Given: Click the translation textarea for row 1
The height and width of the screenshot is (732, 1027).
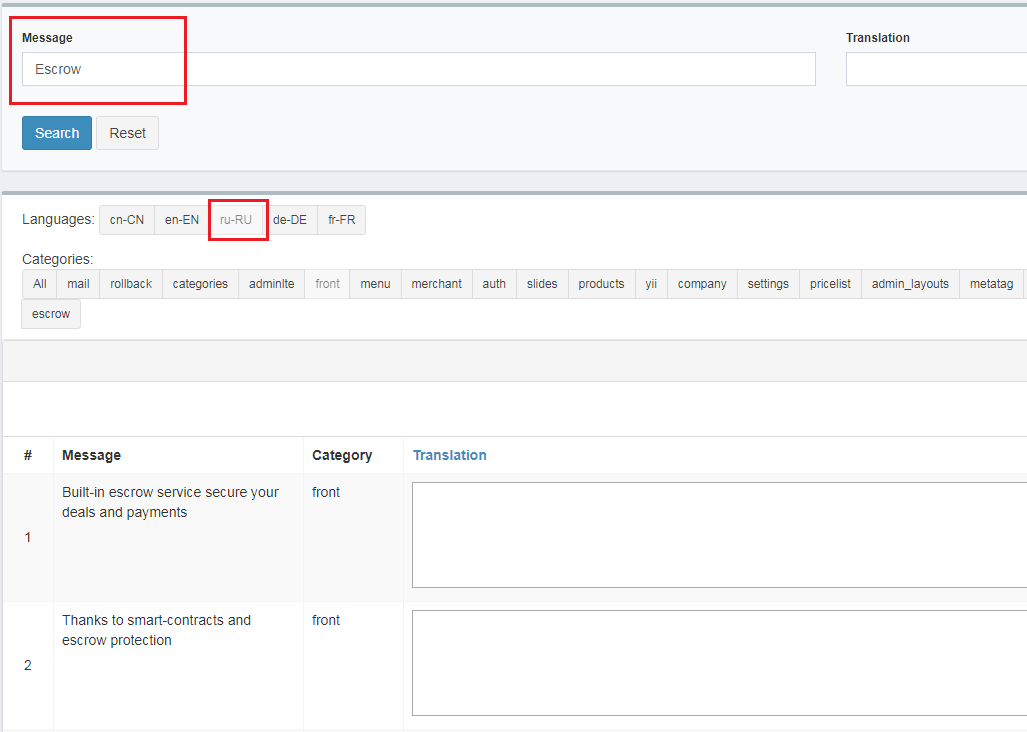Looking at the screenshot, I should tap(719, 535).
